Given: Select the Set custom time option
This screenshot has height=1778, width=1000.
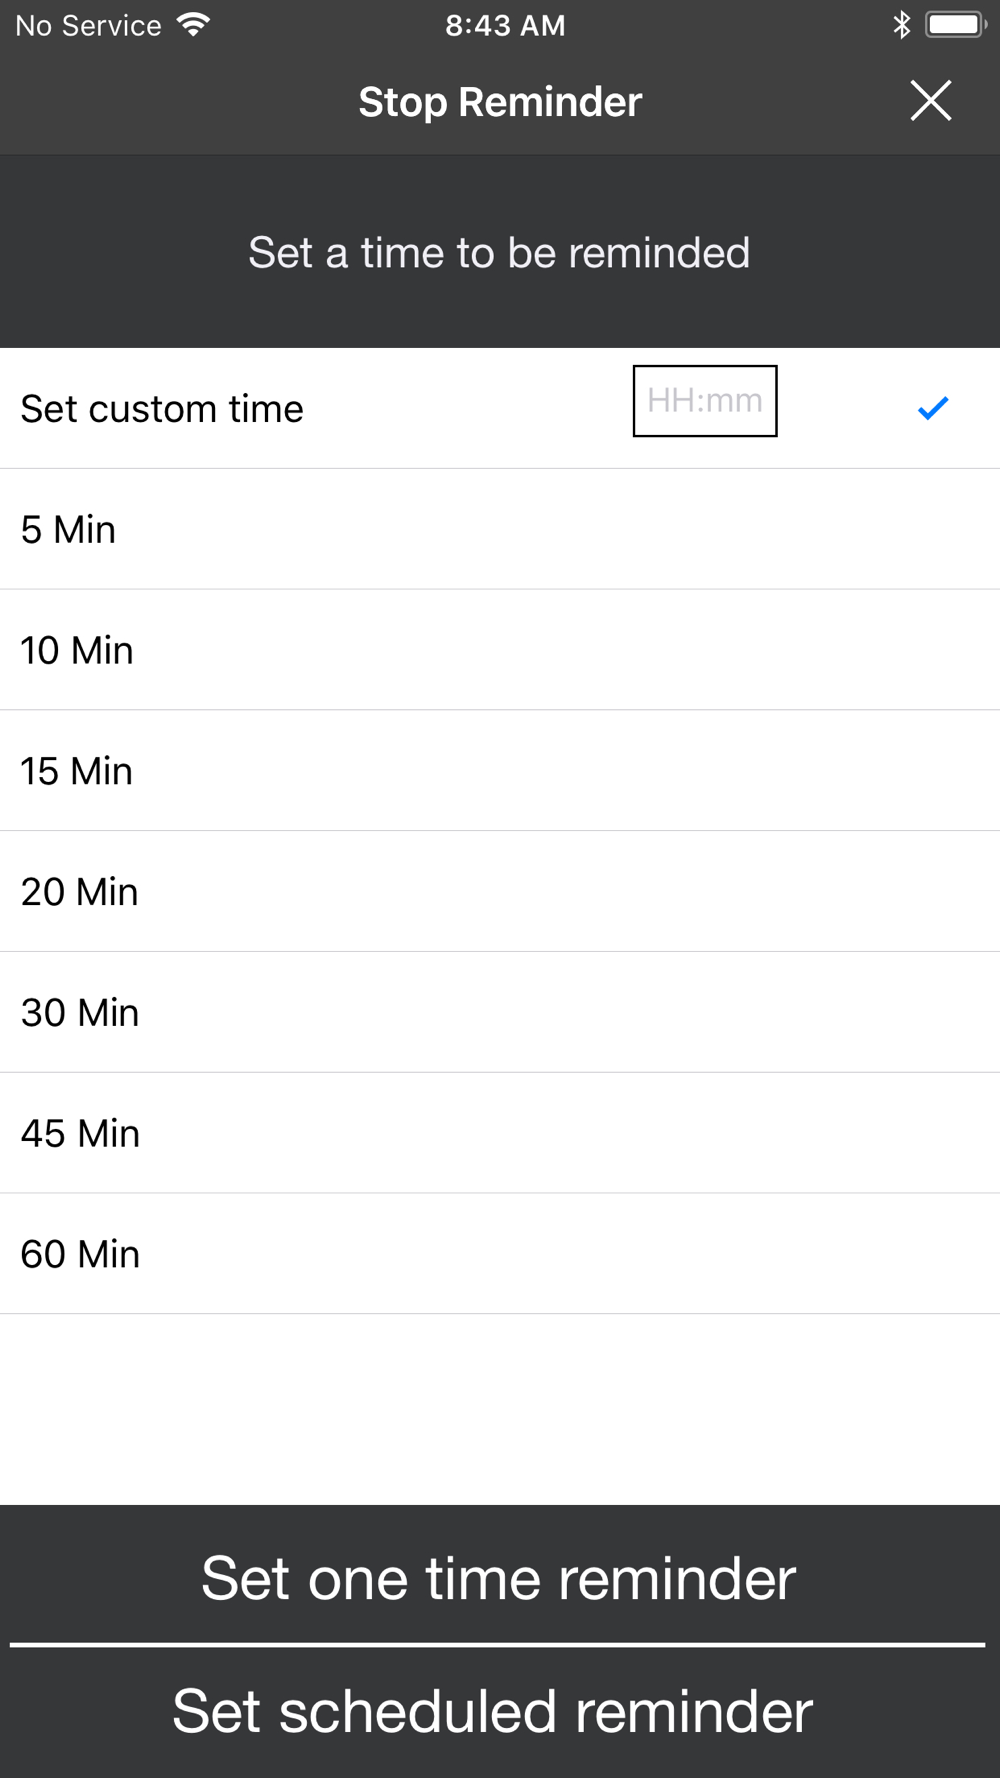Looking at the screenshot, I should point(162,409).
